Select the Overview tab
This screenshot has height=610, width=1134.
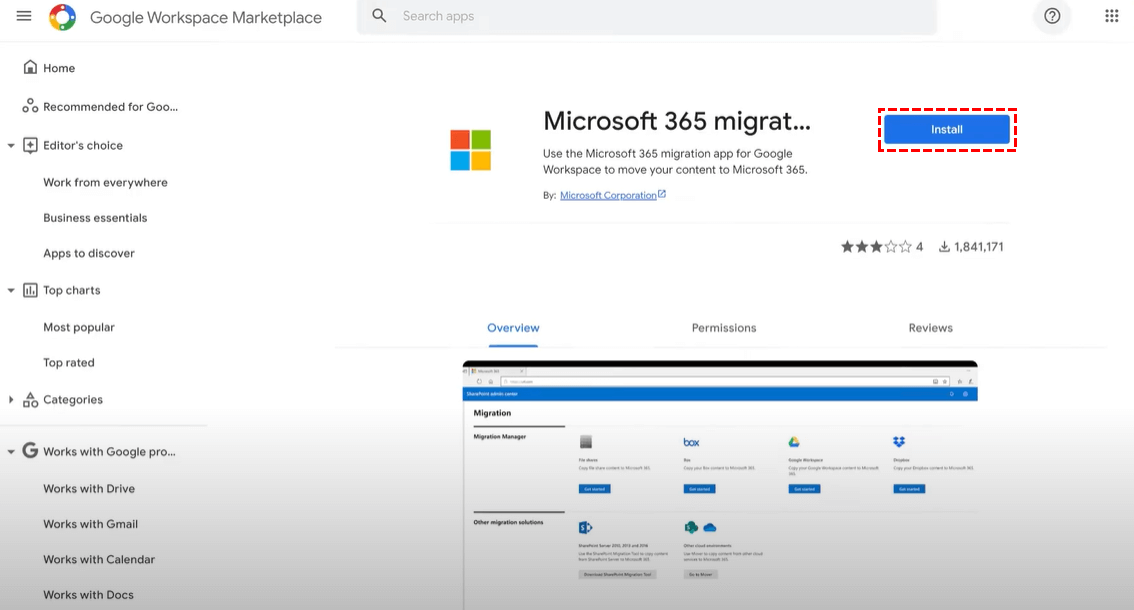(513, 328)
